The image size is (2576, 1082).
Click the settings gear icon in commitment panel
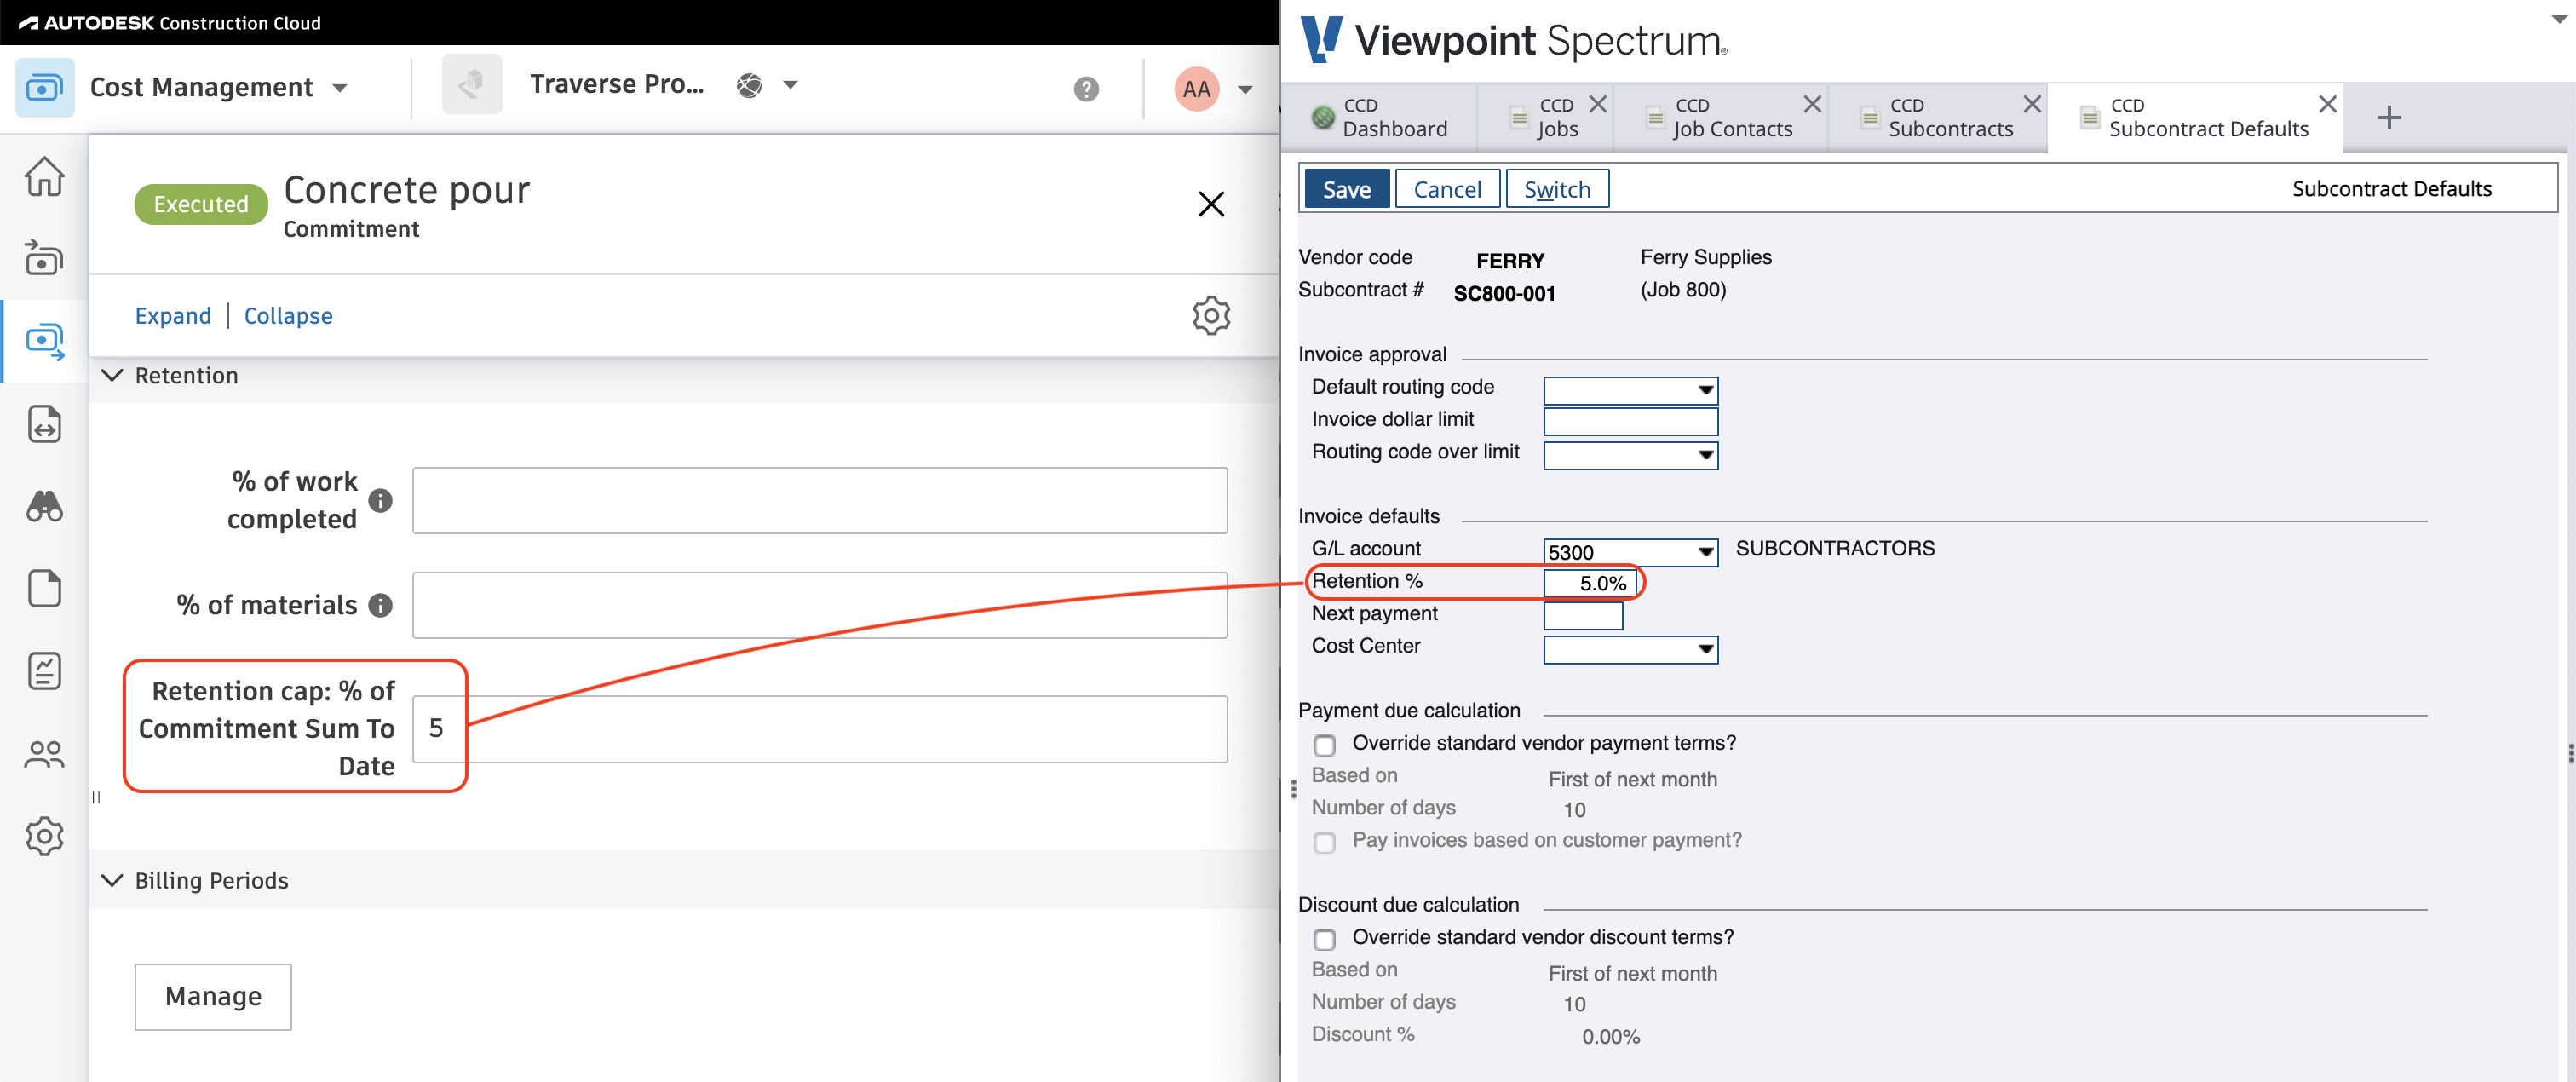(1210, 315)
